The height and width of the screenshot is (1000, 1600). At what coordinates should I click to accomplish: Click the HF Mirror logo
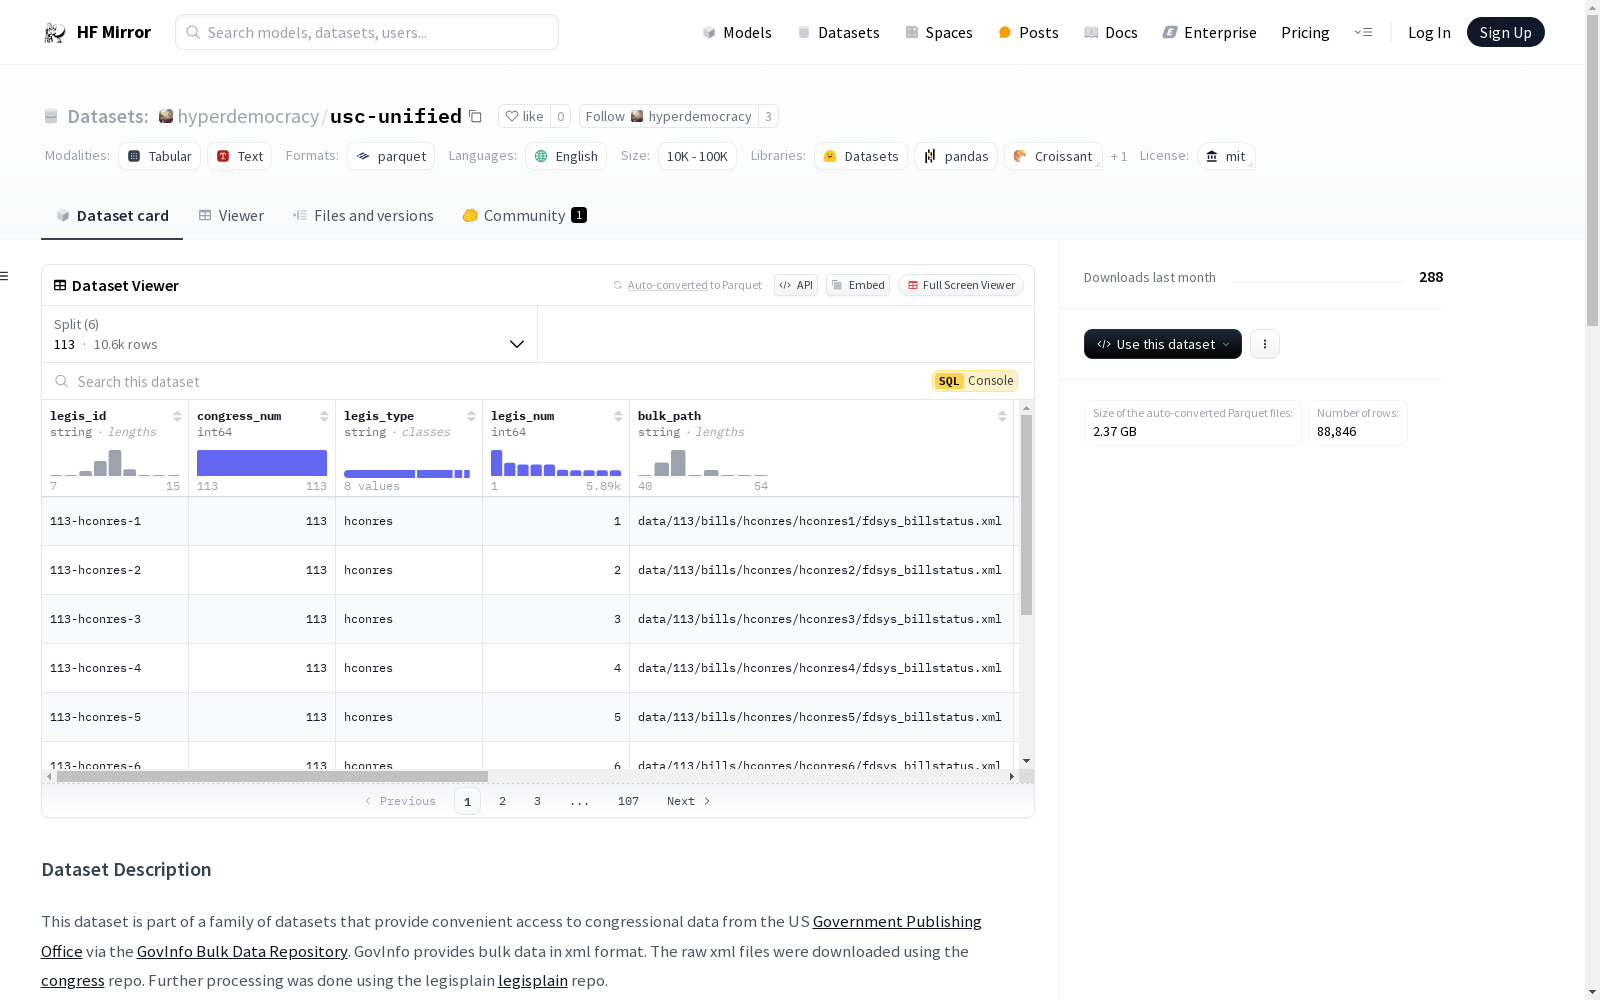tap(97, 32)
